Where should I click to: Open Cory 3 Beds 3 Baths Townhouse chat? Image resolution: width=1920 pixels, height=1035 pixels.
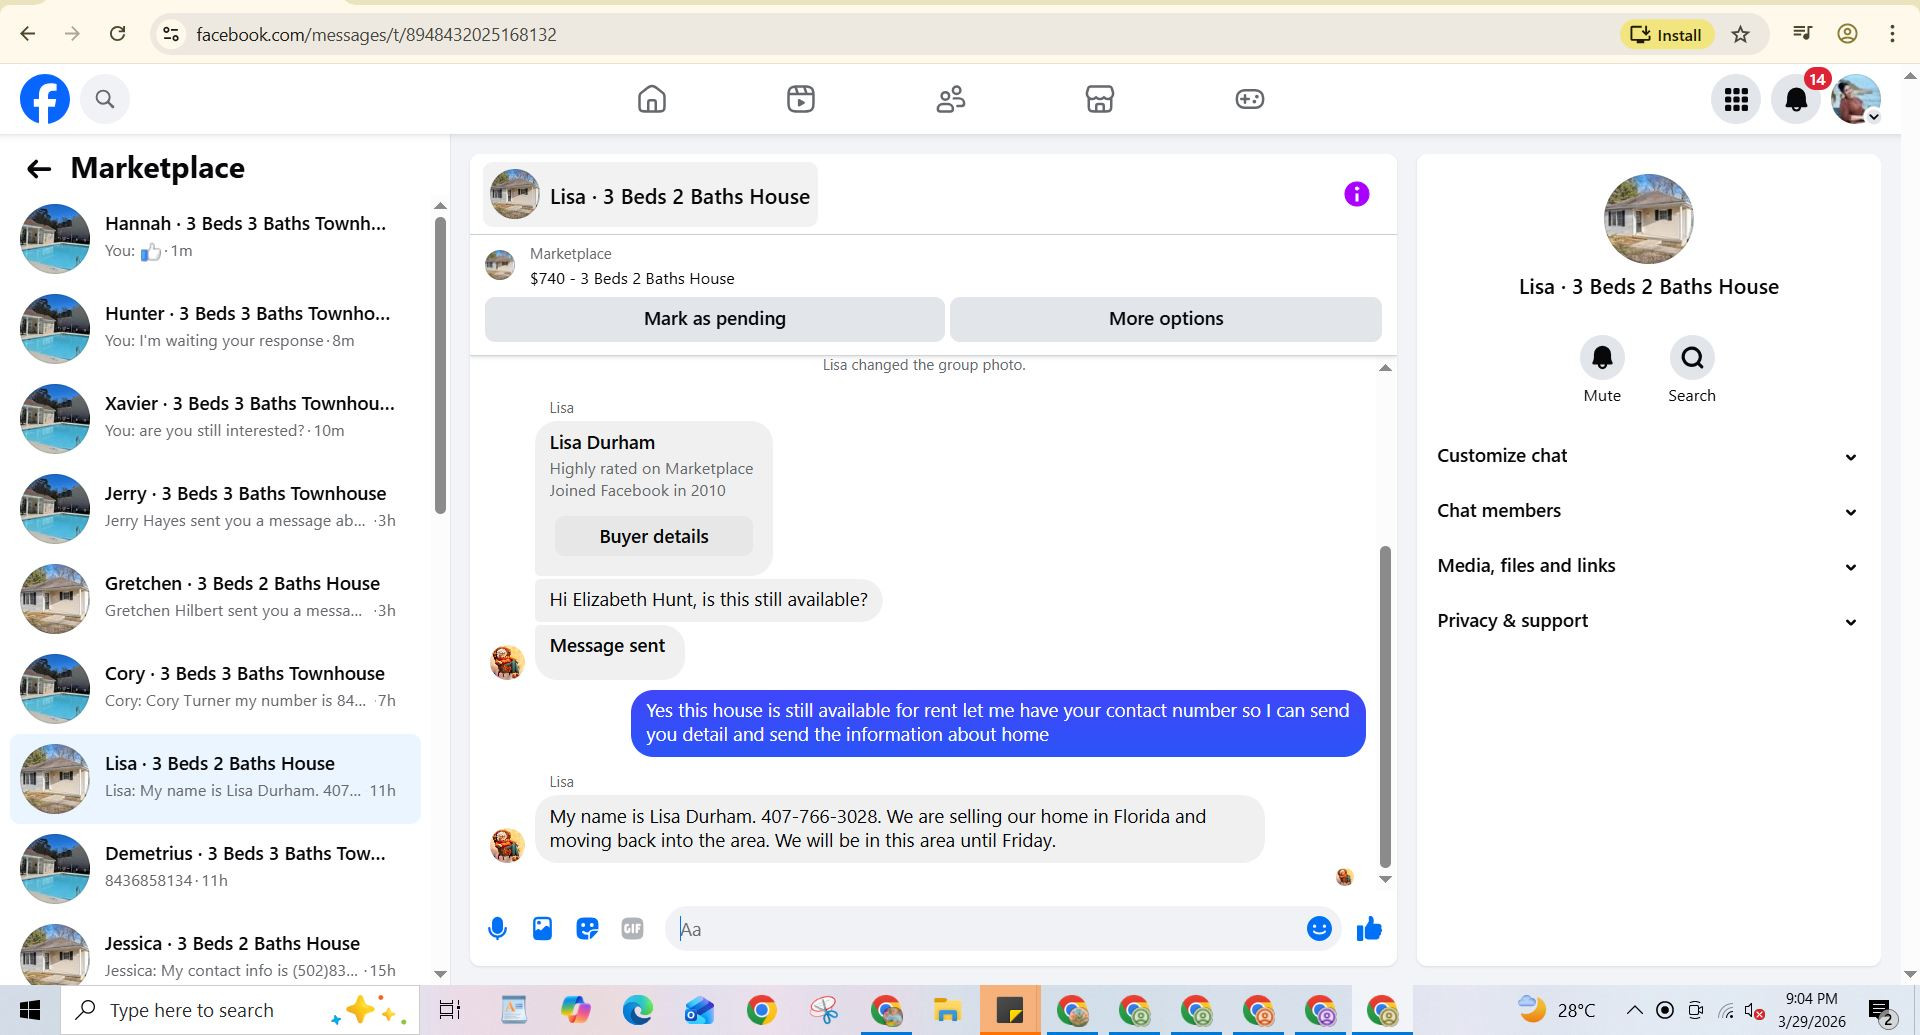pos(215,688)
